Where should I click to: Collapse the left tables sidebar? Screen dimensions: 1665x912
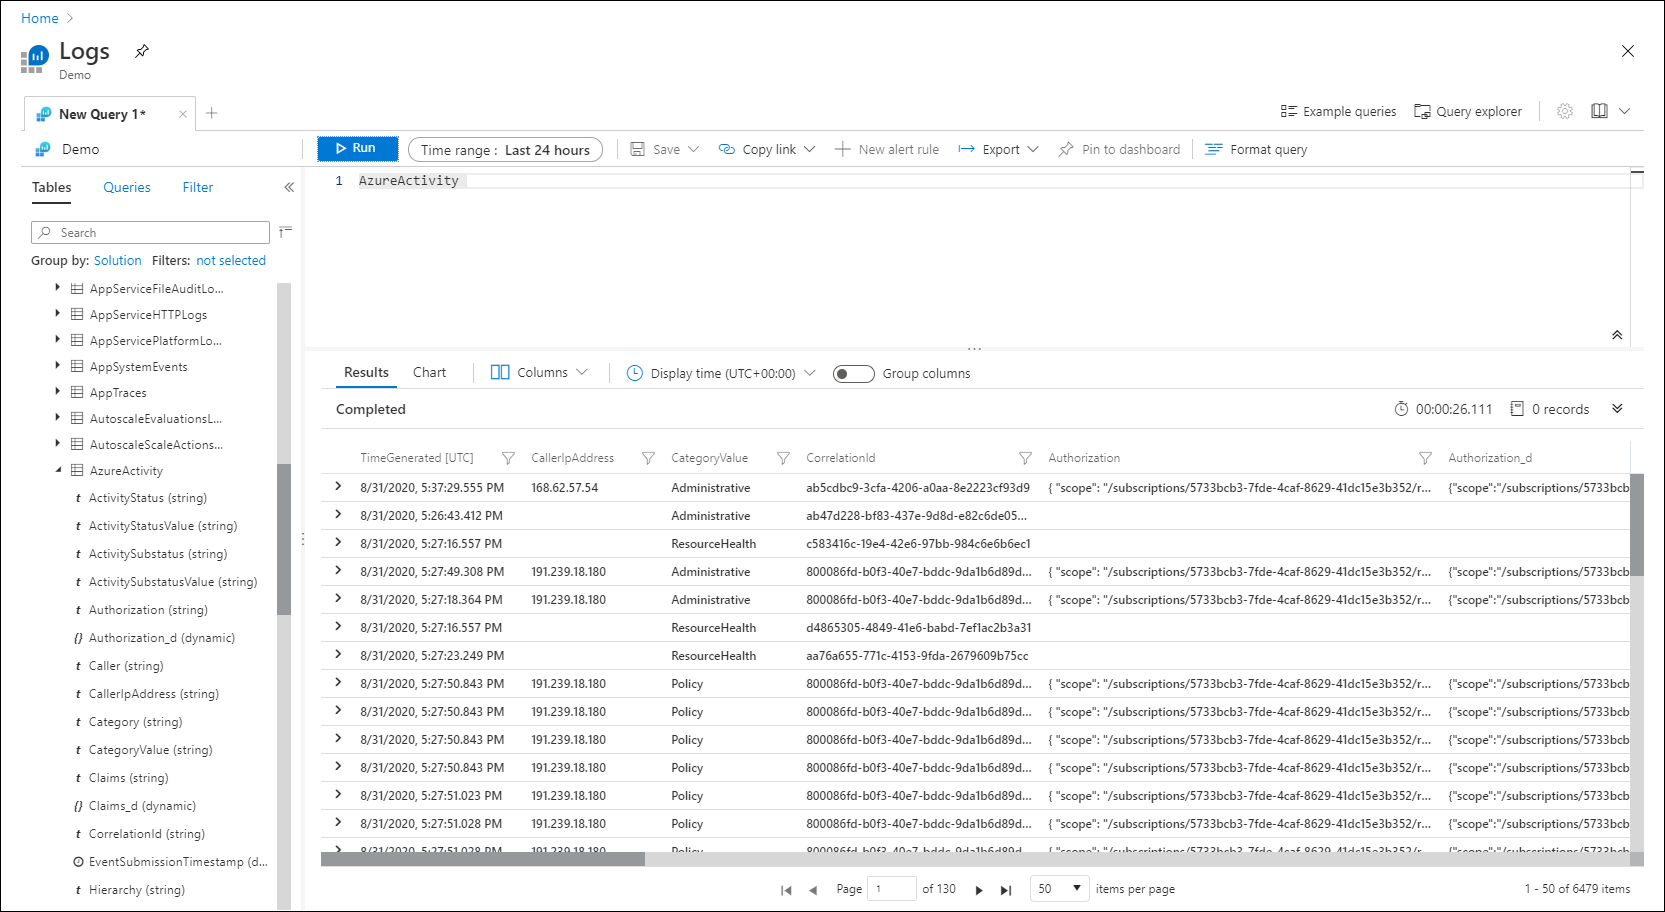pos(289,187)
